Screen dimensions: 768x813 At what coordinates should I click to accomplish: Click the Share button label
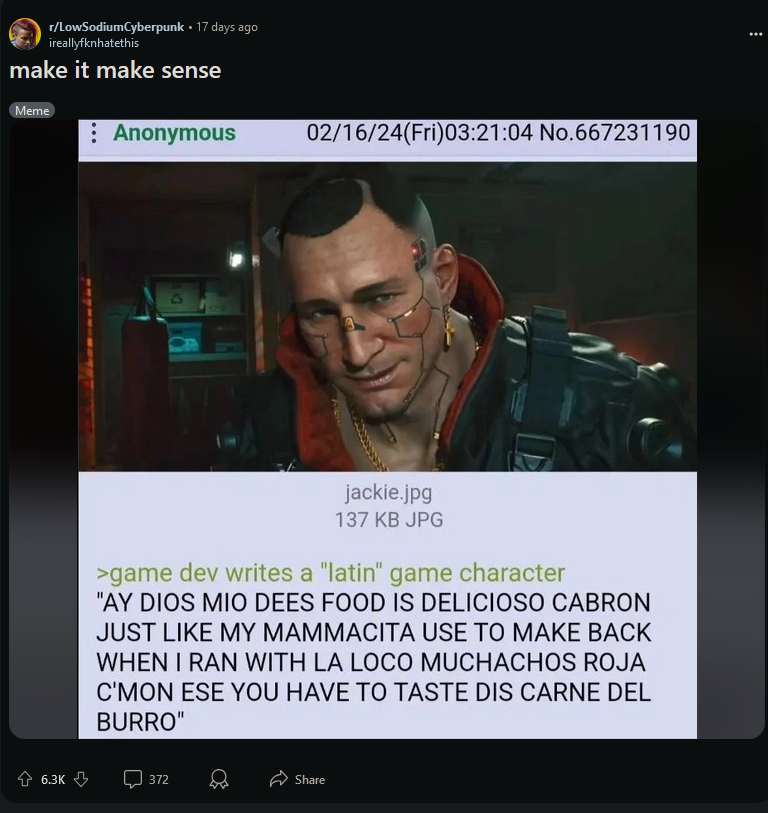click(310, 779)
